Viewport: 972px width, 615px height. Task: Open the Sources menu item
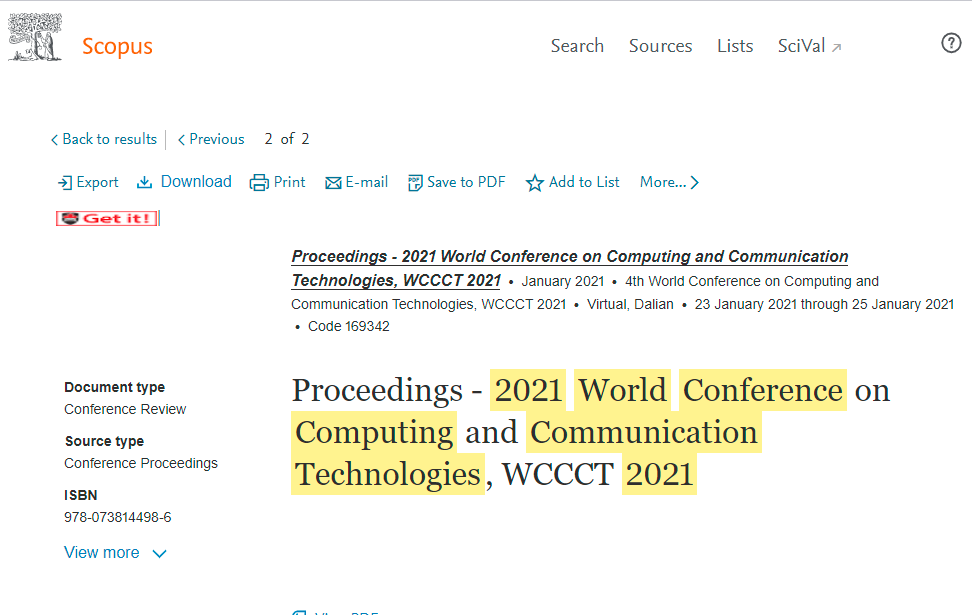point(660,46)
